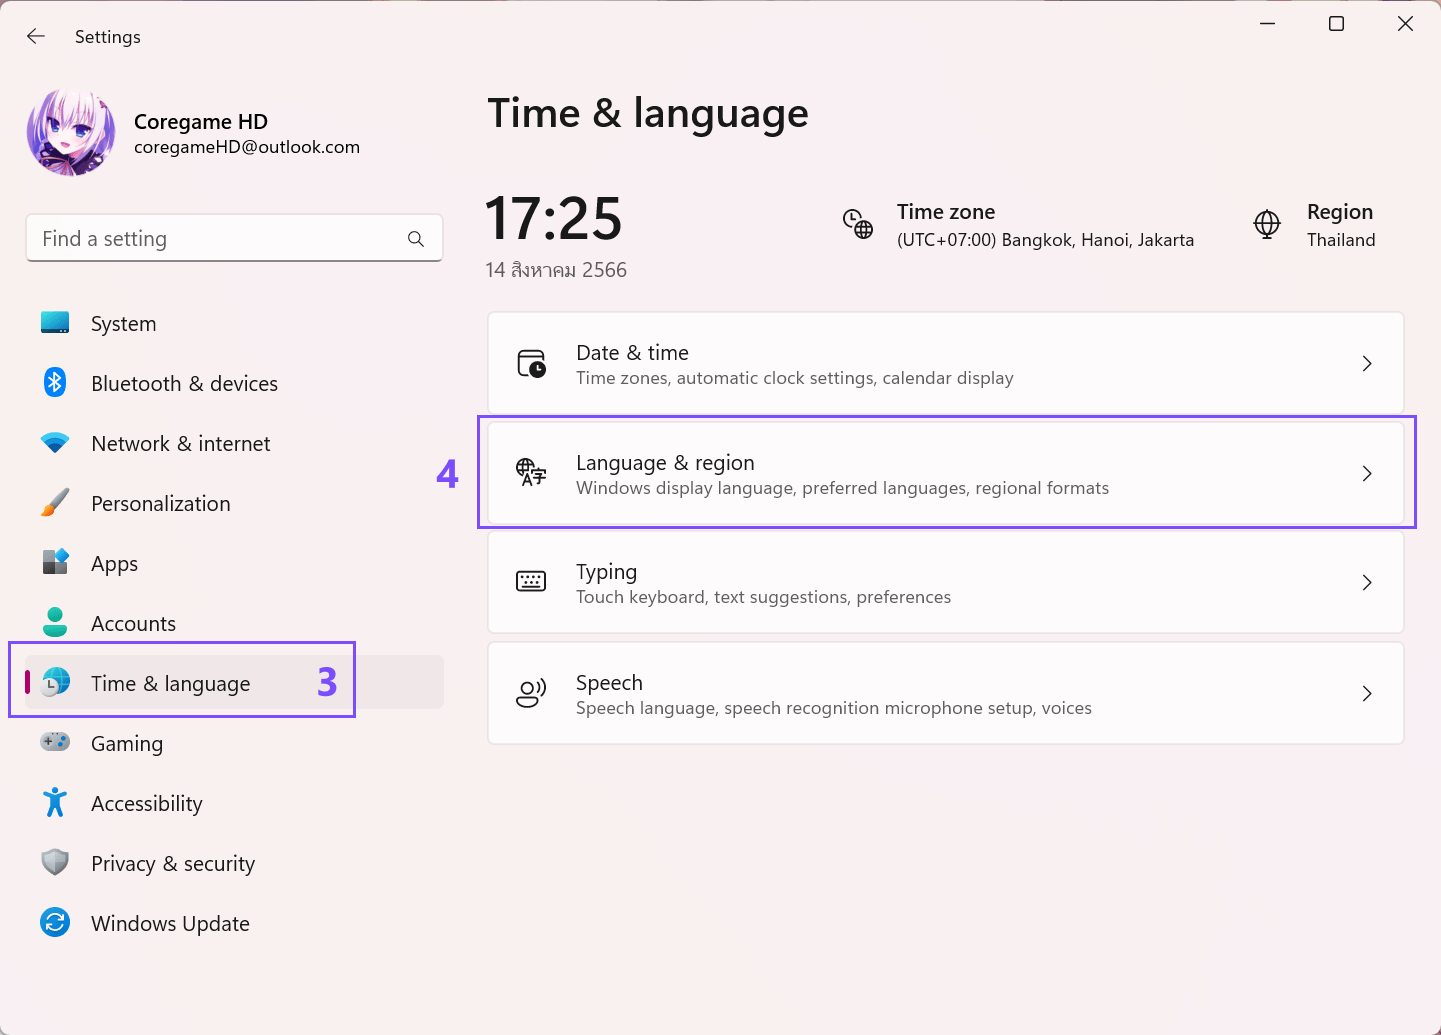The image size is (1441, 1035).
Task: Click the Personalization paintbrush icon
Action: tap(55, 502)
